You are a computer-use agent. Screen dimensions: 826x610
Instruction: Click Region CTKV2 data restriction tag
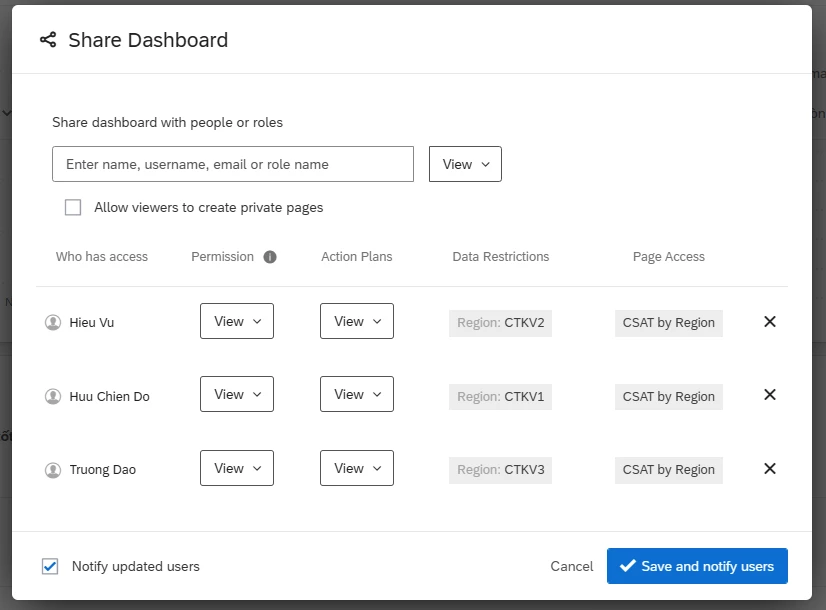pyautogui.click(x=501, y=322)
